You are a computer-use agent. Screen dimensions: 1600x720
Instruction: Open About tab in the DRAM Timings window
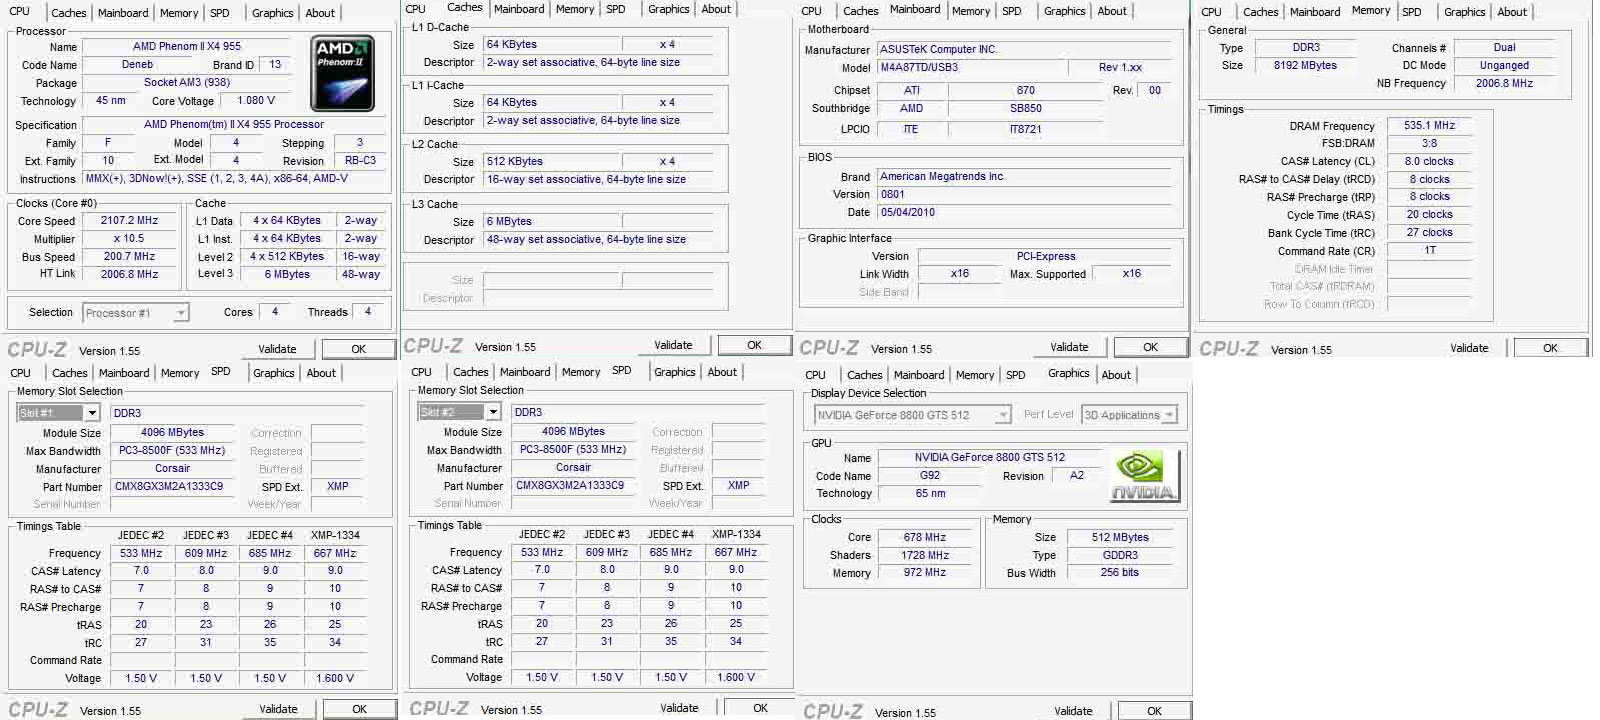point(1512,12)
